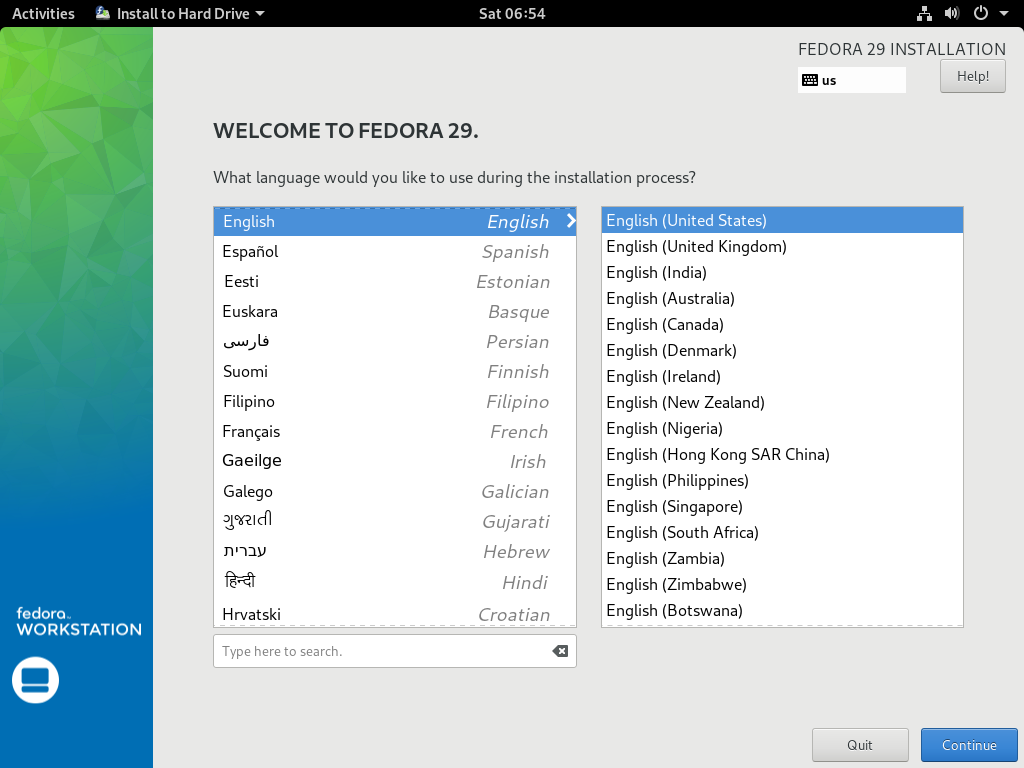Select Eesti (Estonian) language
This screenshot has width=1024, height=768.
[394, 281]
